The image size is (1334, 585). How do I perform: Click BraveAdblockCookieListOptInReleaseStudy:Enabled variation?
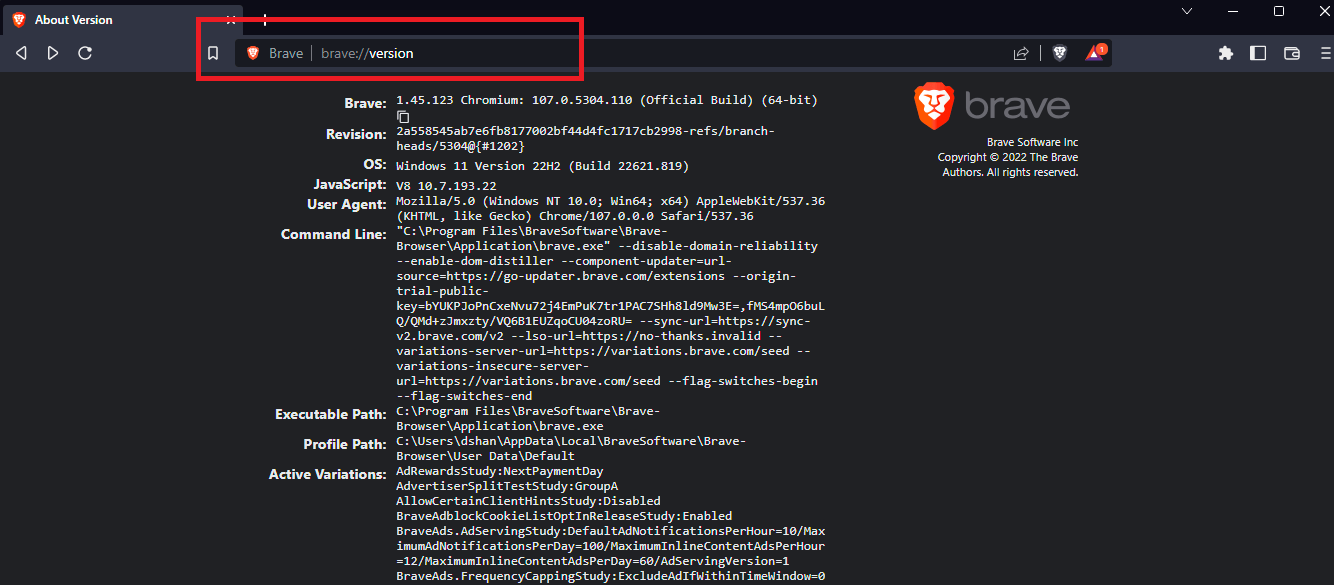tap(564, 516)
